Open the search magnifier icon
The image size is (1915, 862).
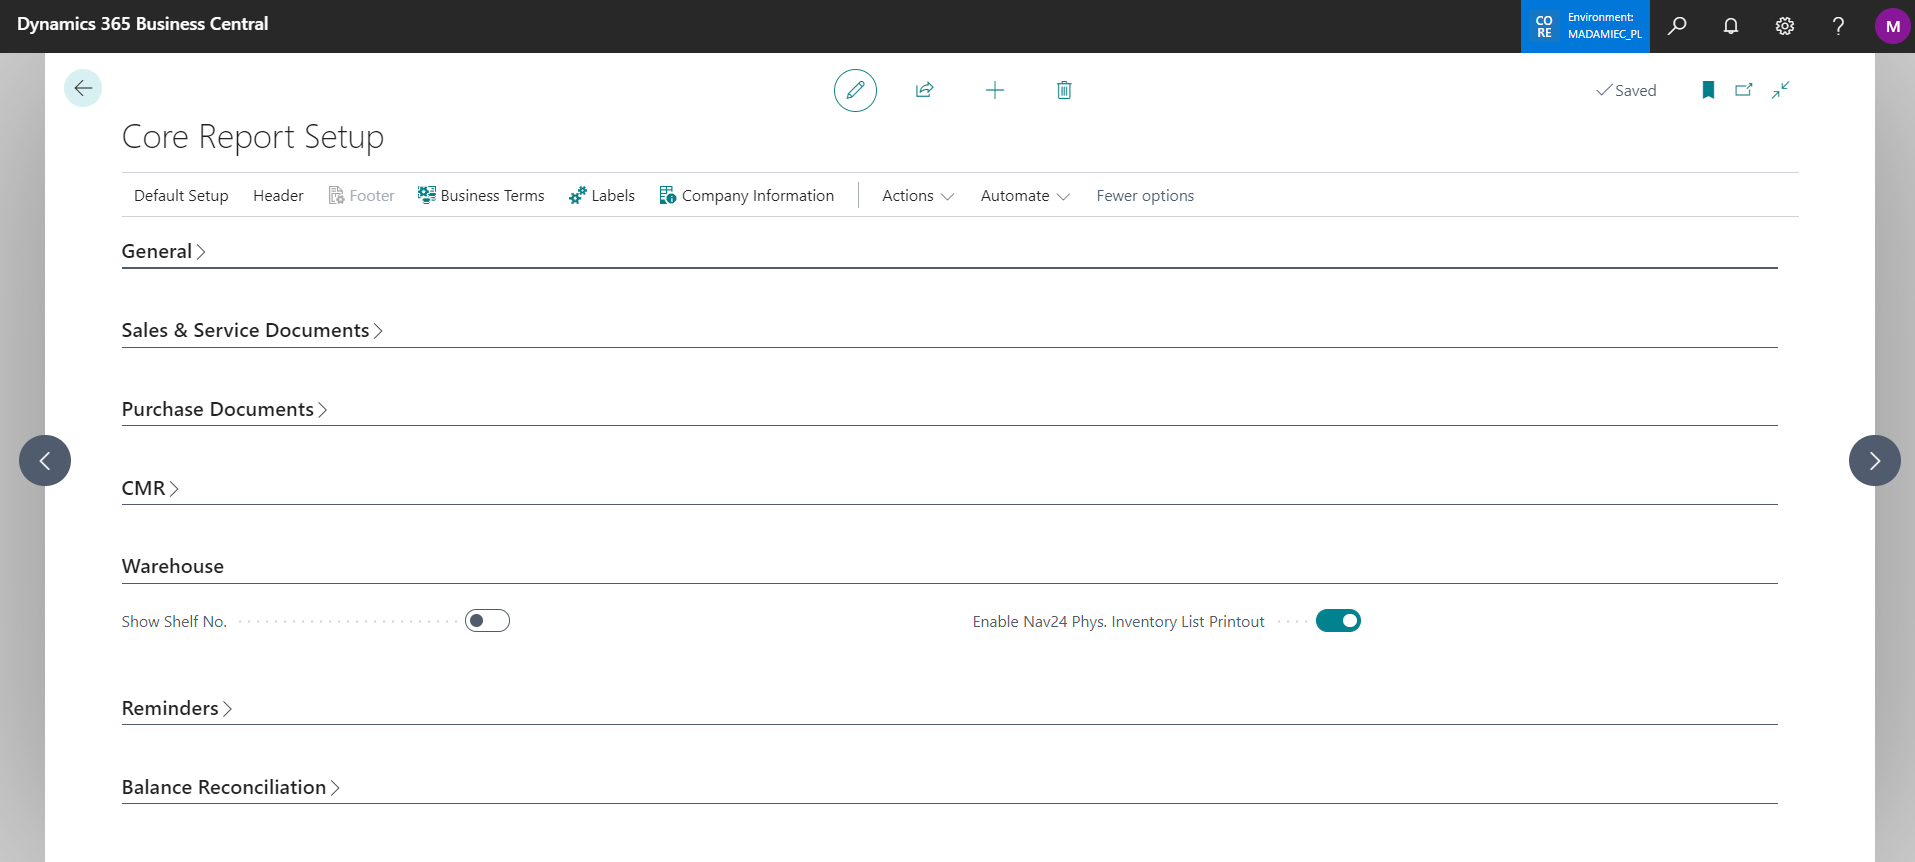click(1677, 26)
